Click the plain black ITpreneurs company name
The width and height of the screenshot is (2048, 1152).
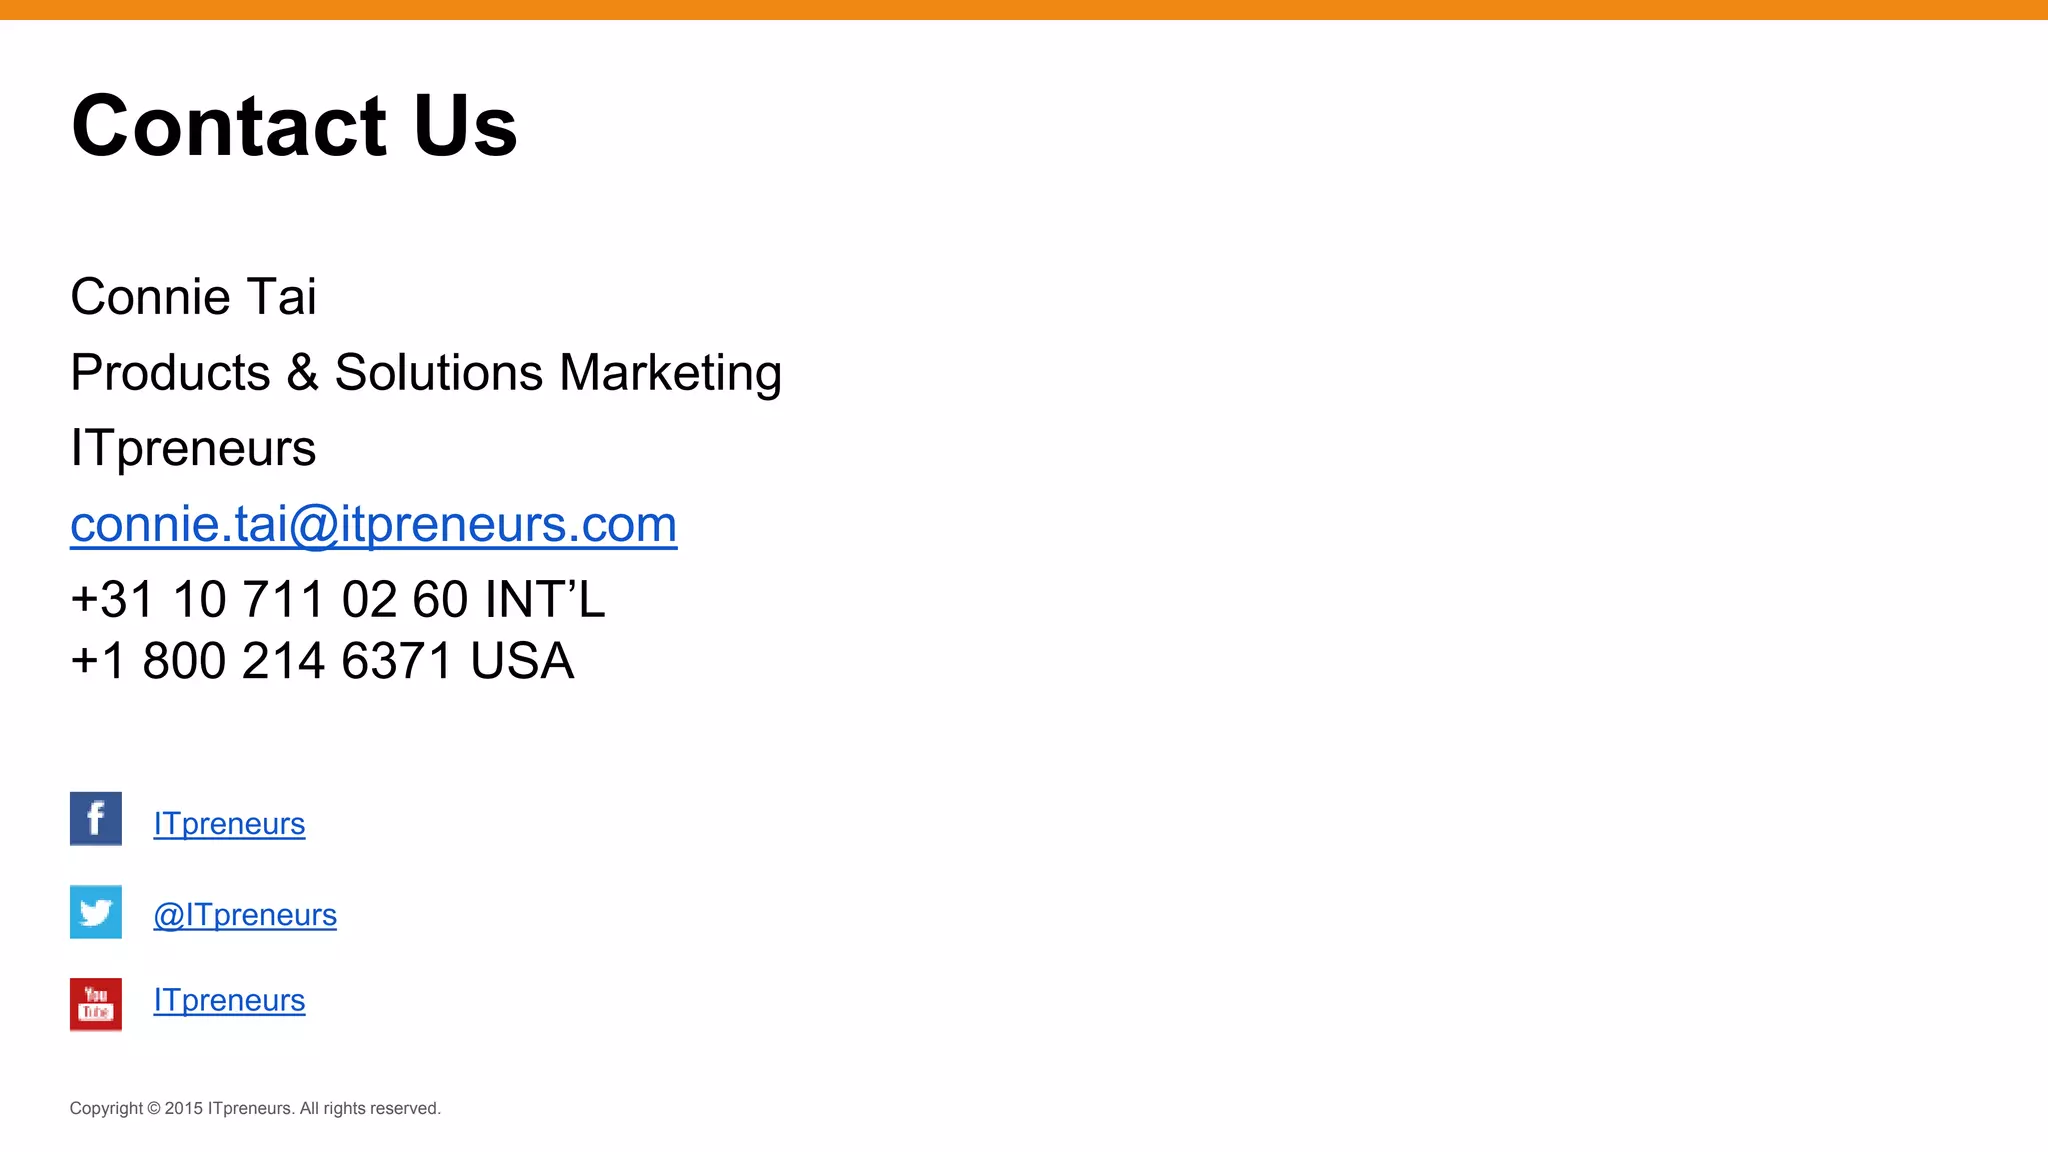[193, 448]
